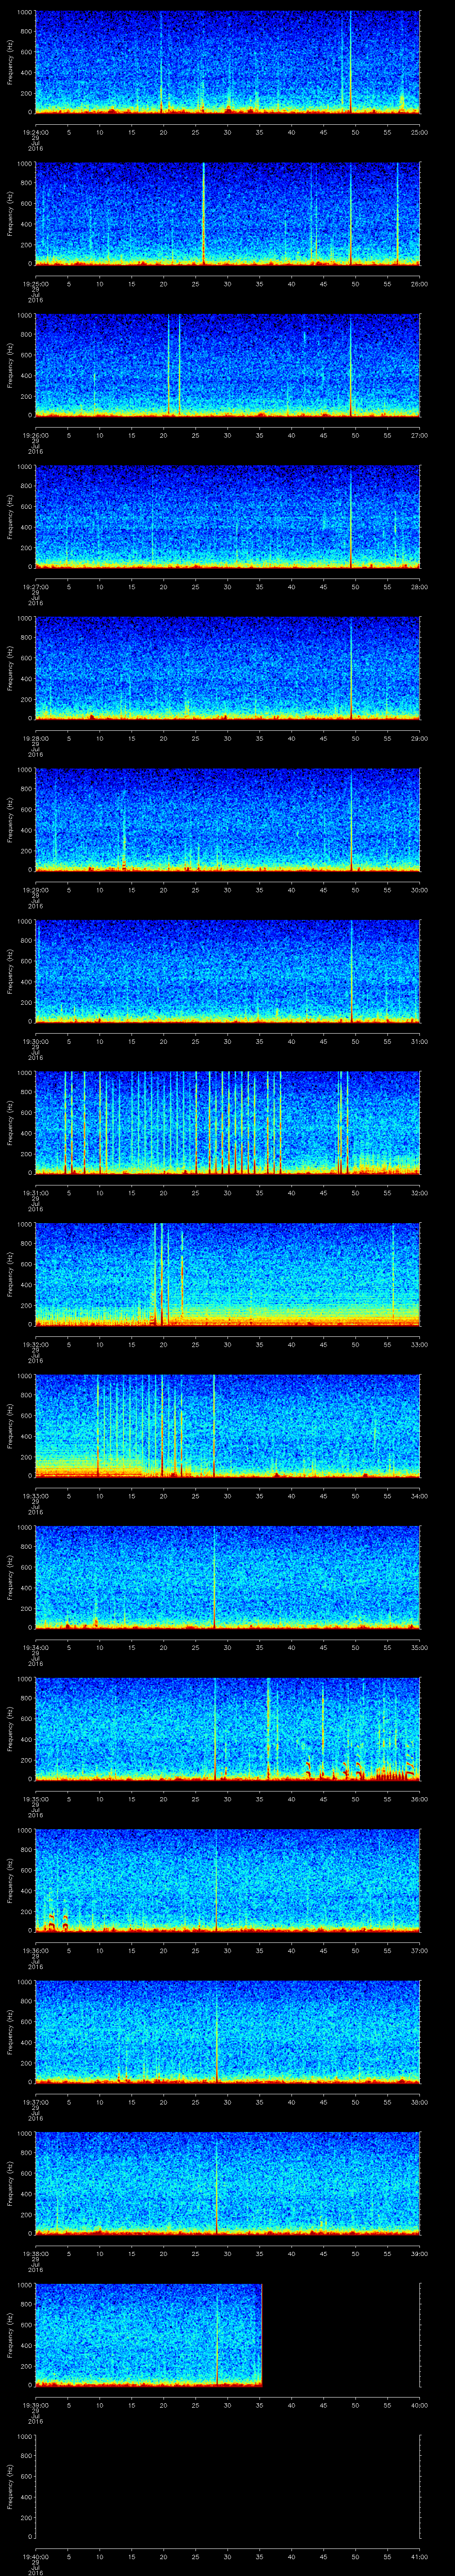Select the empty 19:40:00 spectrogram plot area
Image resolution: width=455 pixels, height=2576 pixels.
227,2485
